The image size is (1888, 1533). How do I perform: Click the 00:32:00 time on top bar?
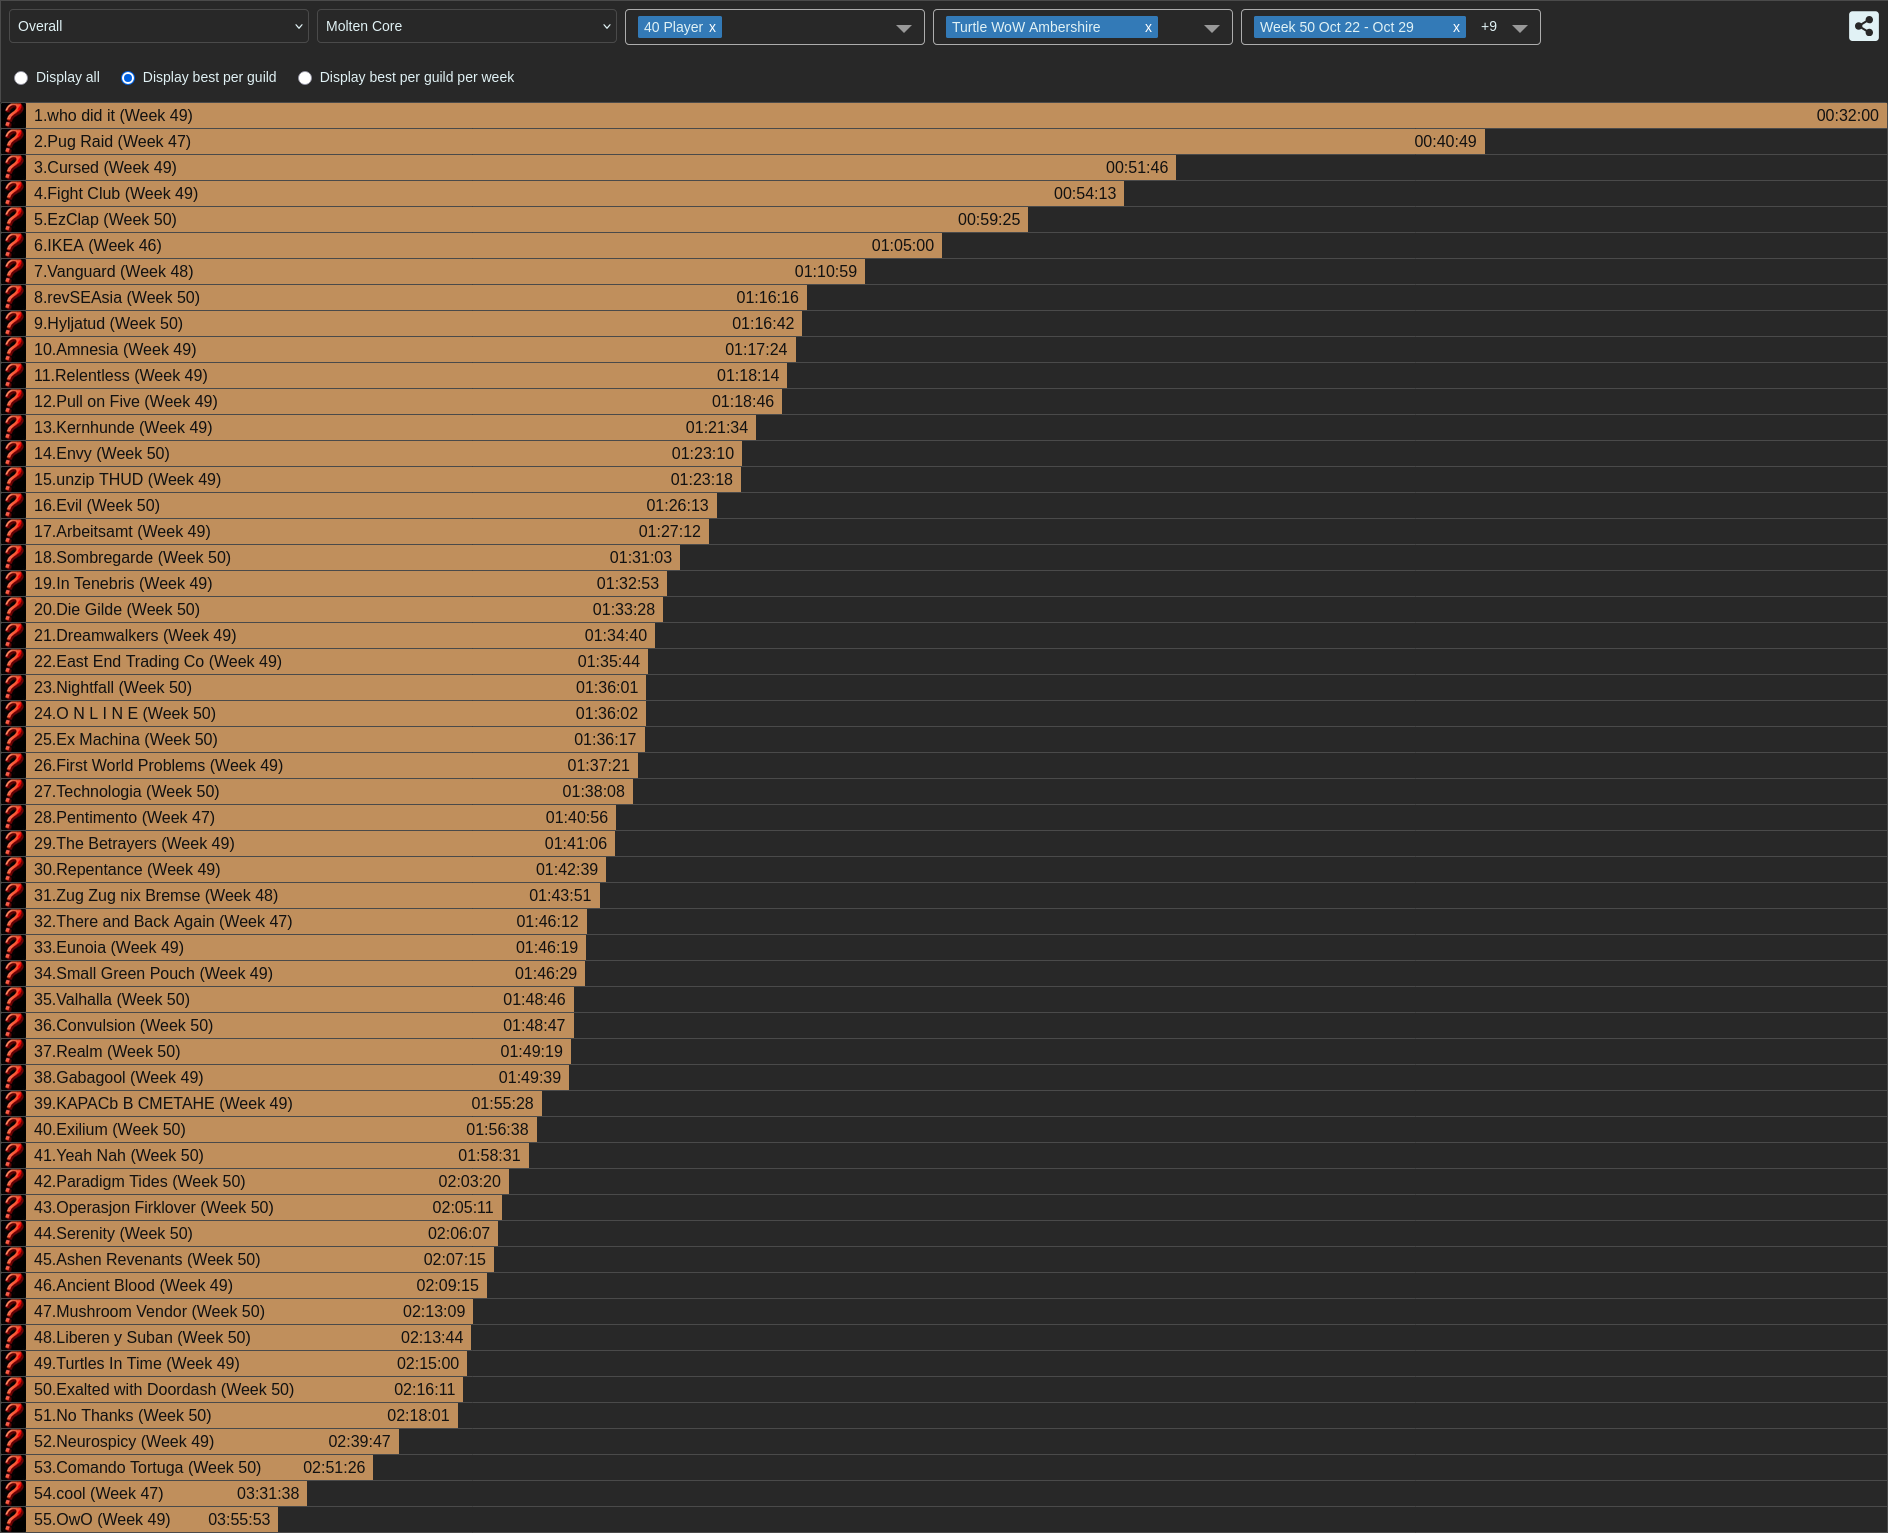click(1847, 115)
